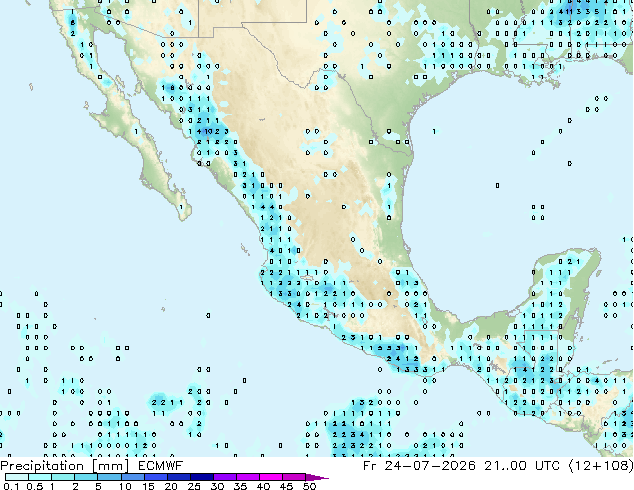
Task: Click legend value "0.5"
Action: (x=35, y=486)
